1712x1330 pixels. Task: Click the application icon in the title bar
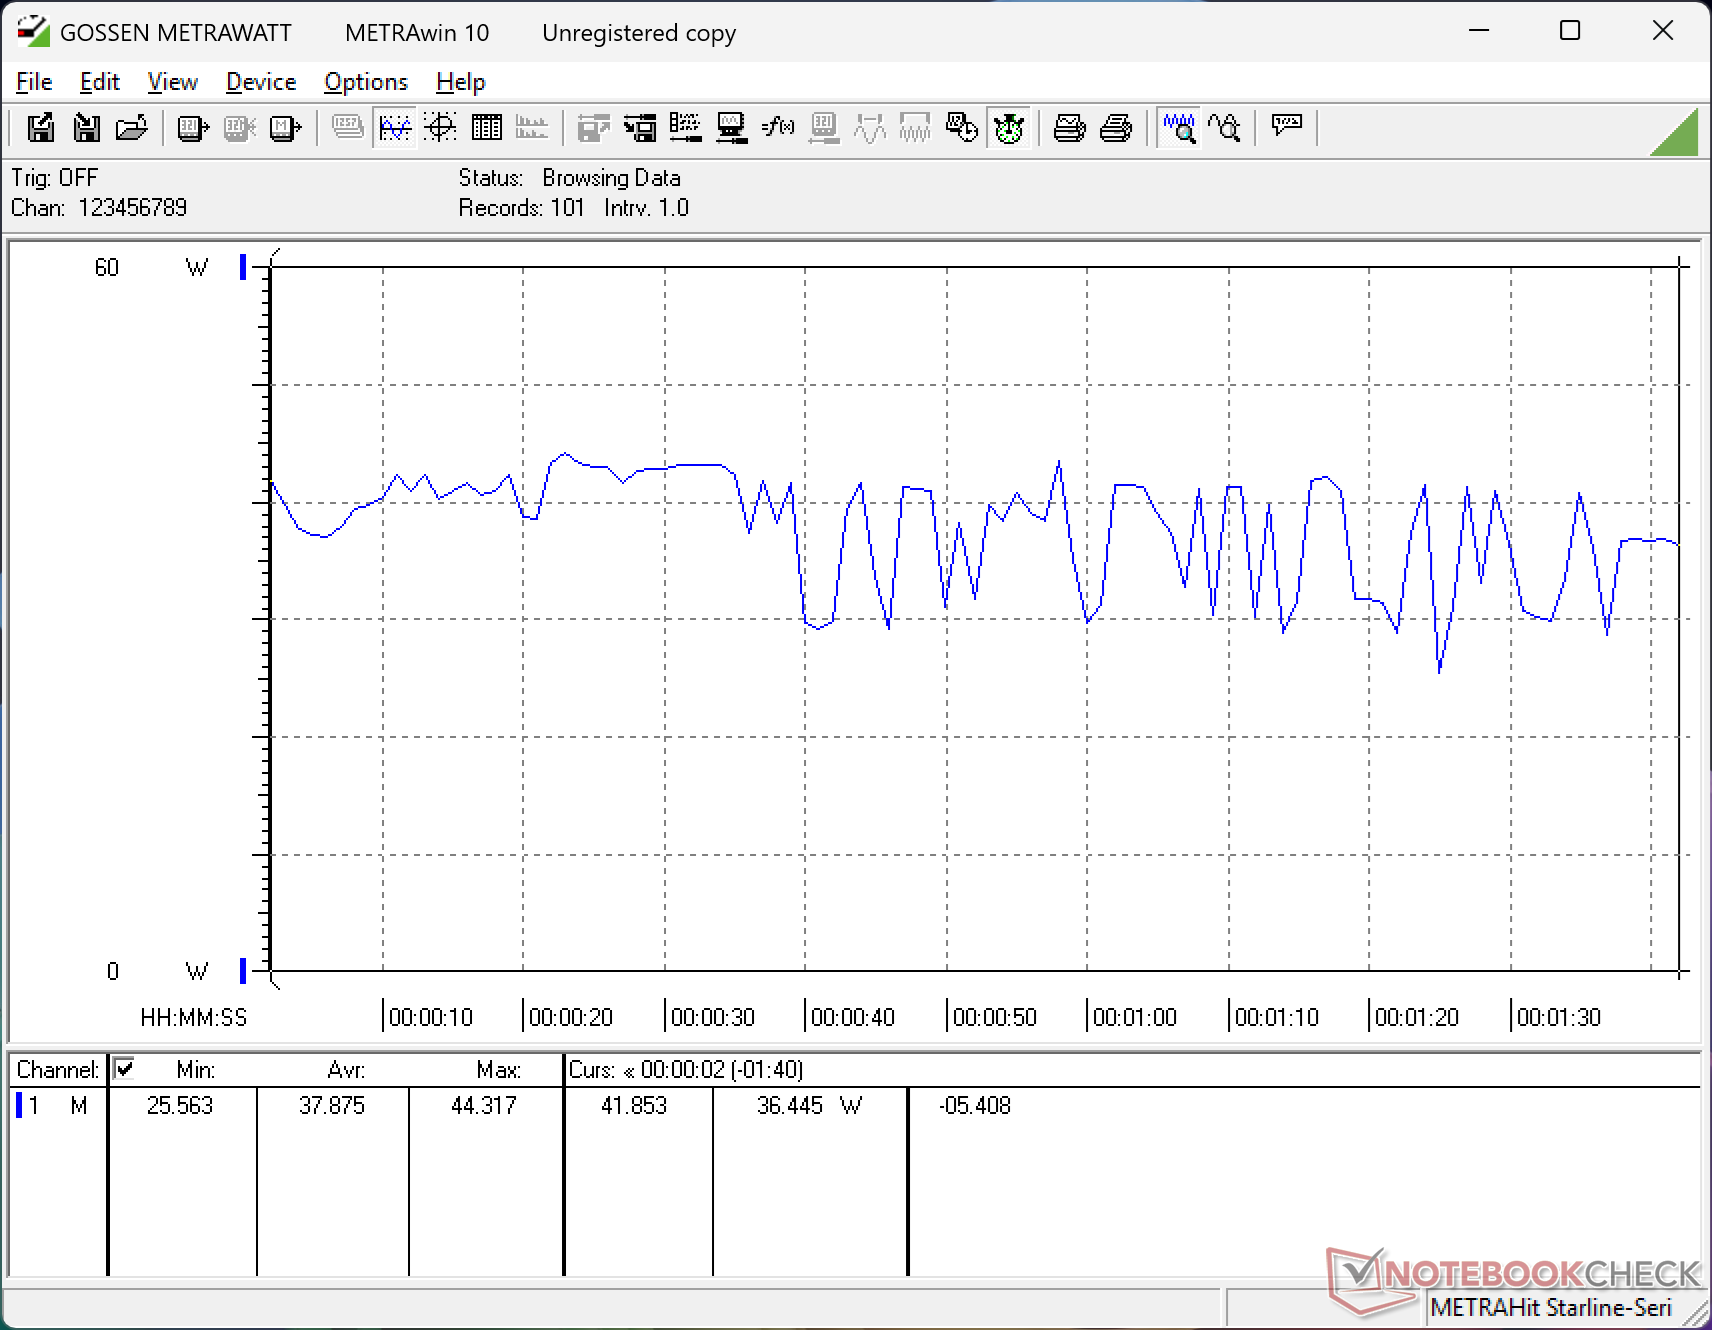pyautogui.click(x=33, y=32)
